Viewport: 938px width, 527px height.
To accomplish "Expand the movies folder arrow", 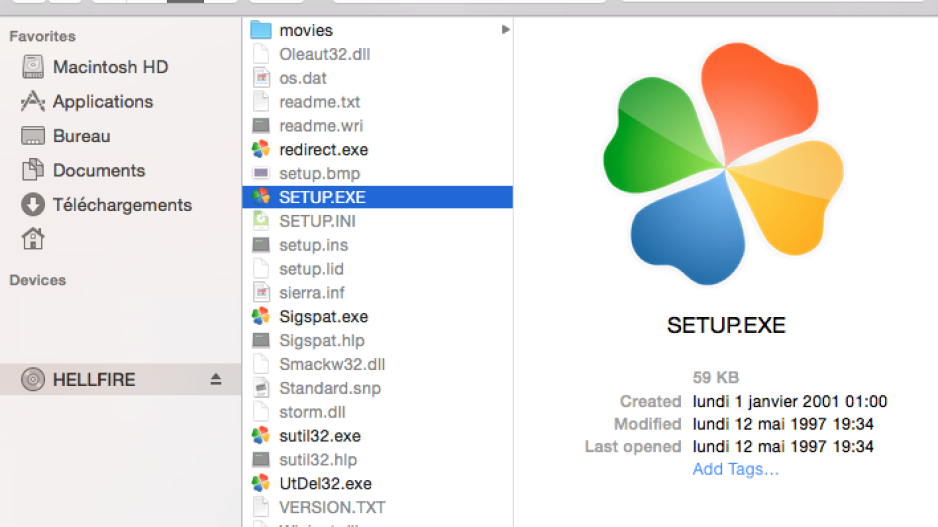I will (505, 29).
